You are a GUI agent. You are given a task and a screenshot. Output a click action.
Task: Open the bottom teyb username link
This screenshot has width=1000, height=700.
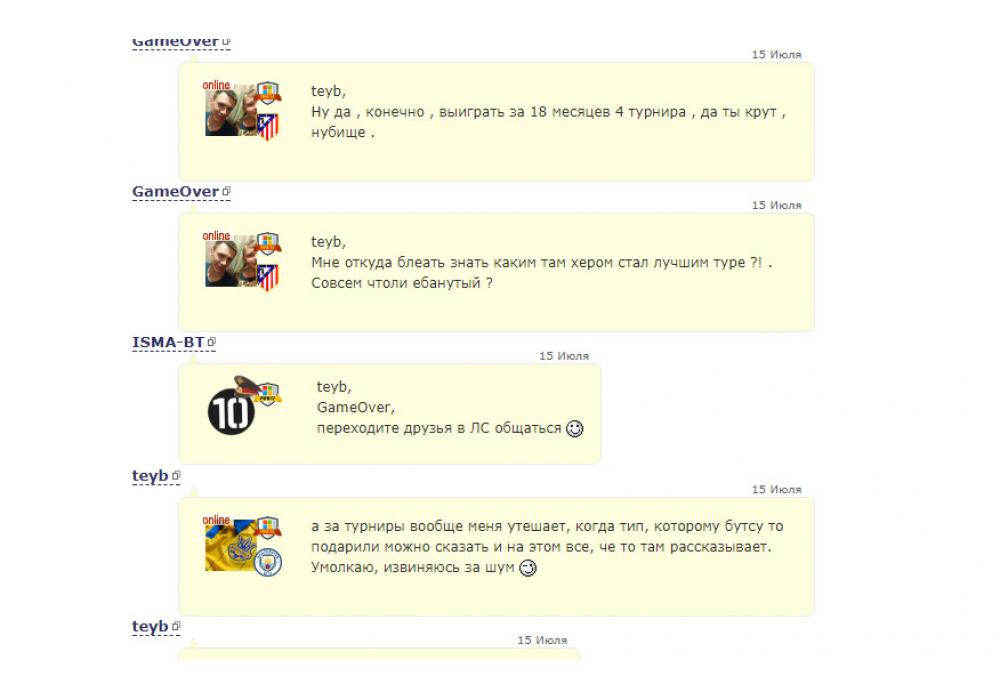[151, 626]
